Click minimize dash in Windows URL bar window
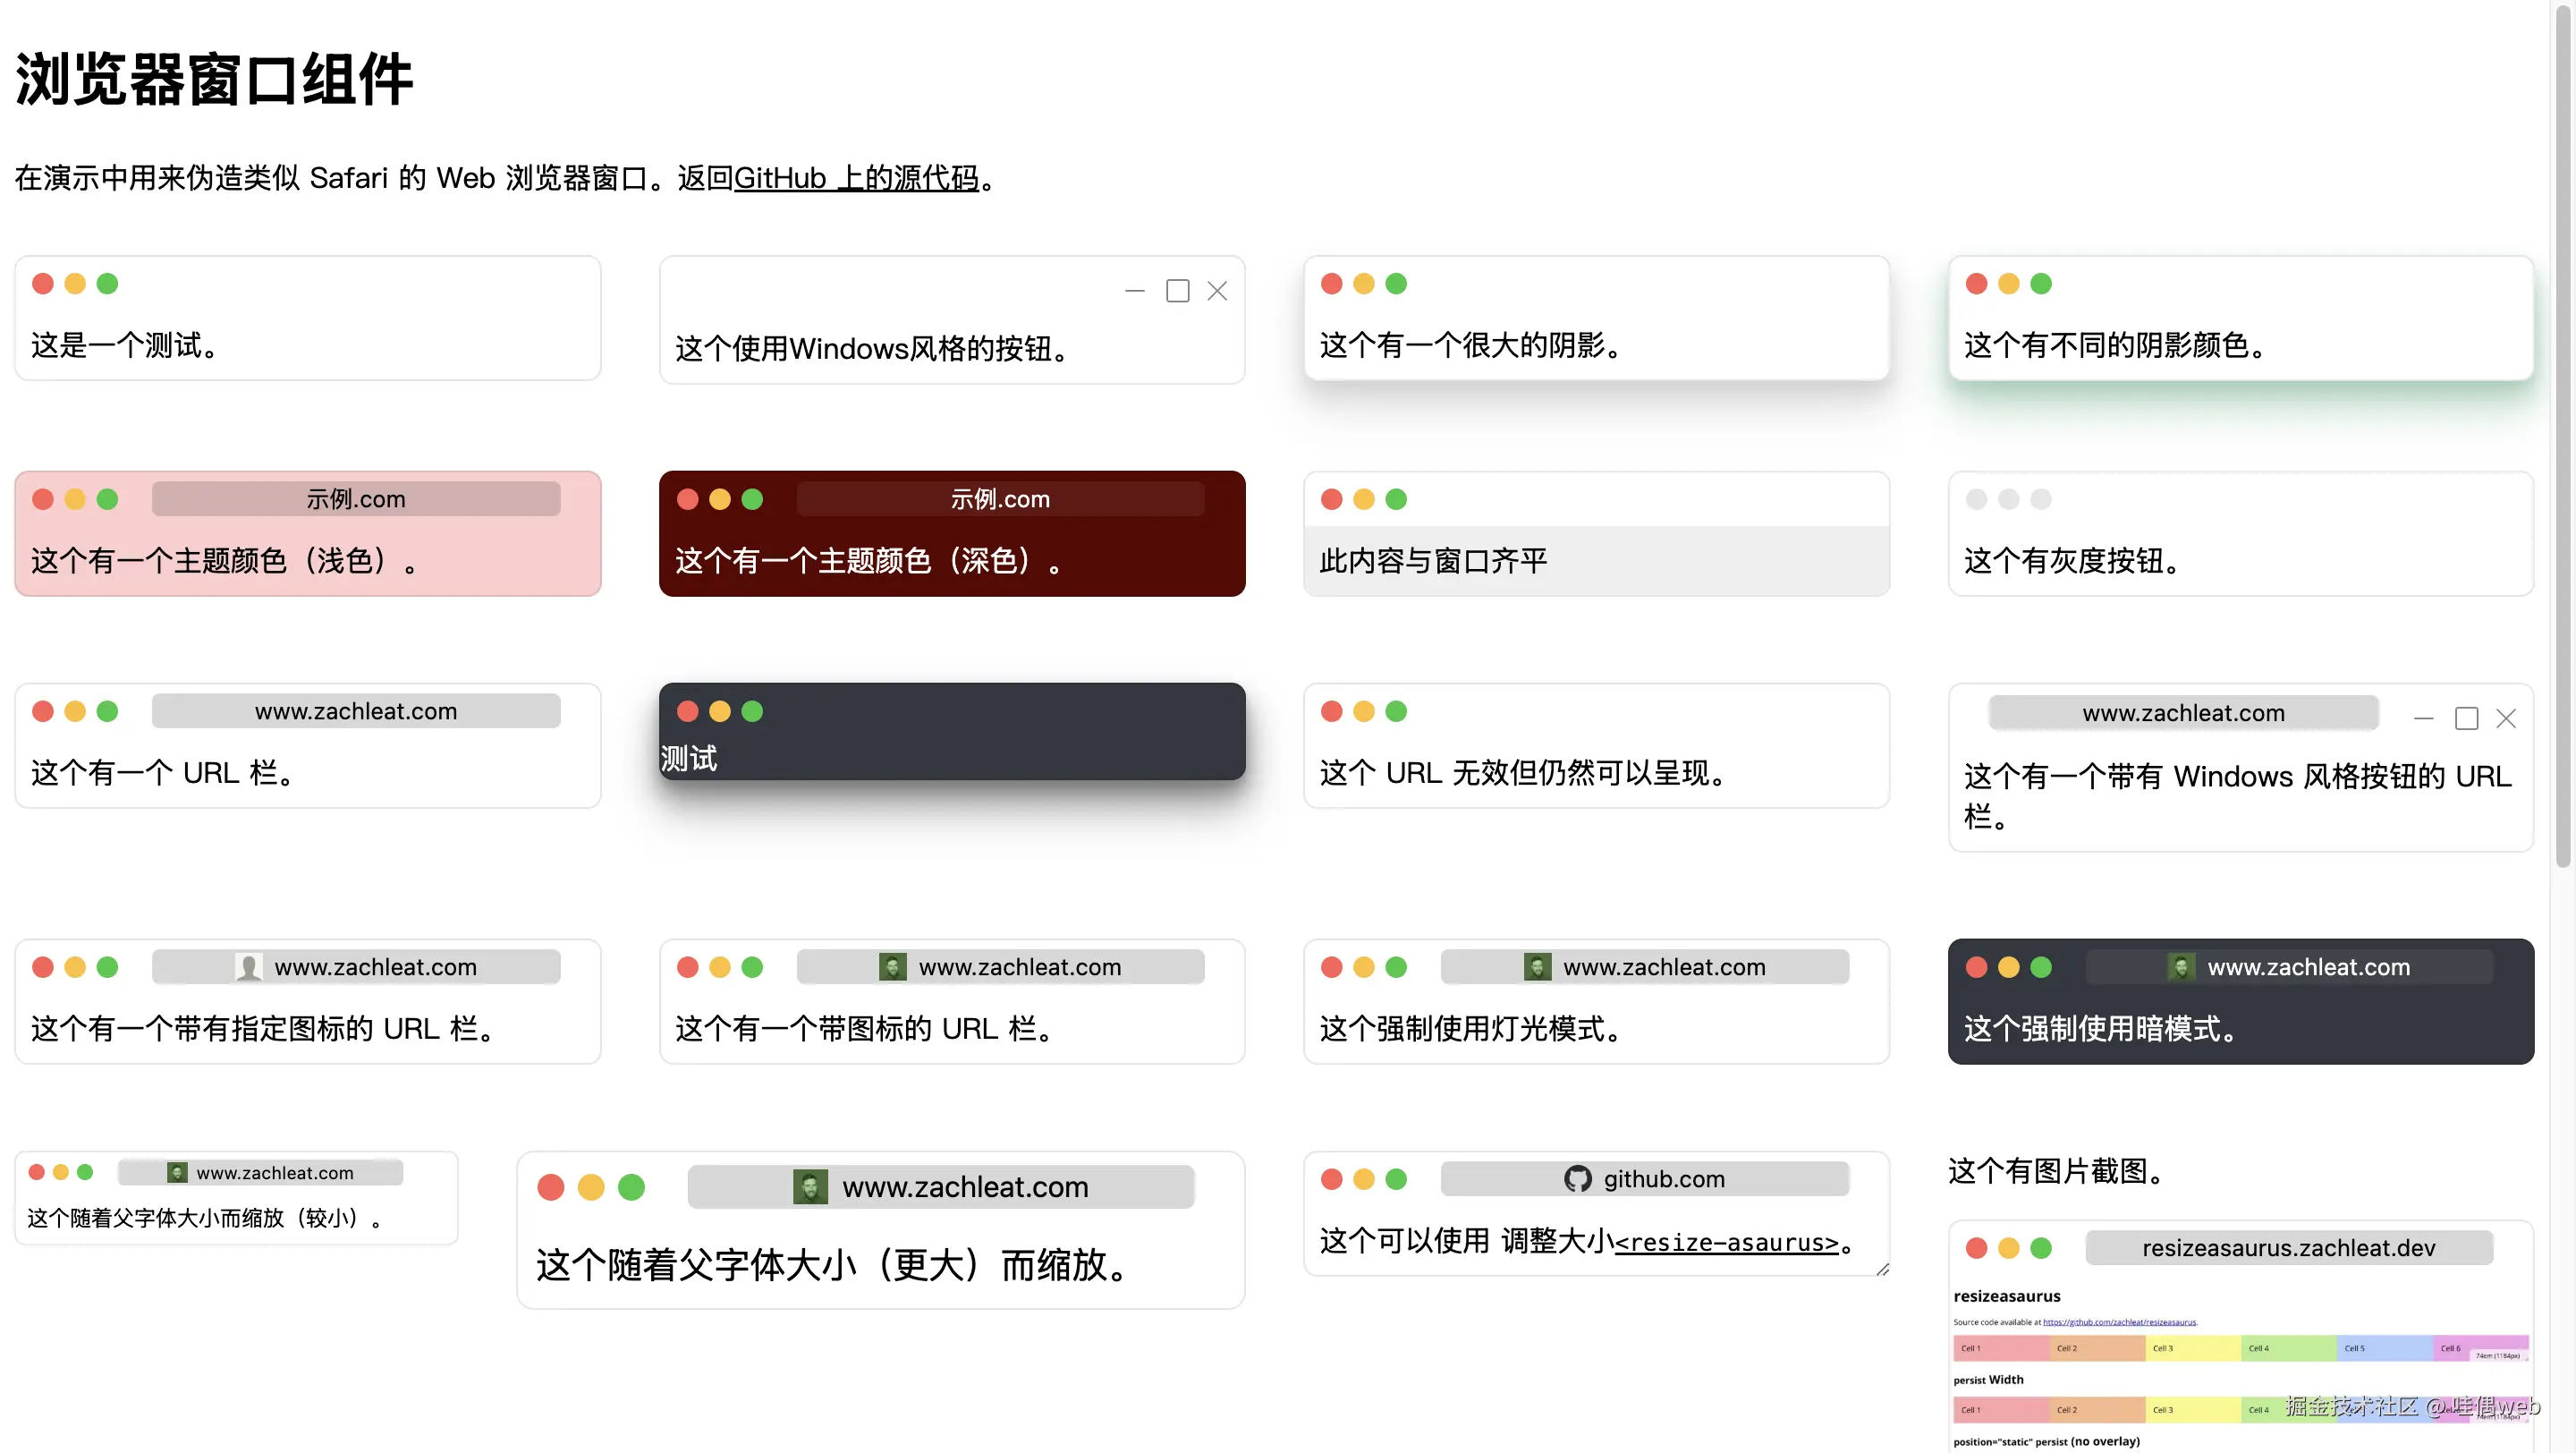Image resolution: width=2576 pixels, height=1453 pixels. pyautogui.click(x=2423, y=718)
